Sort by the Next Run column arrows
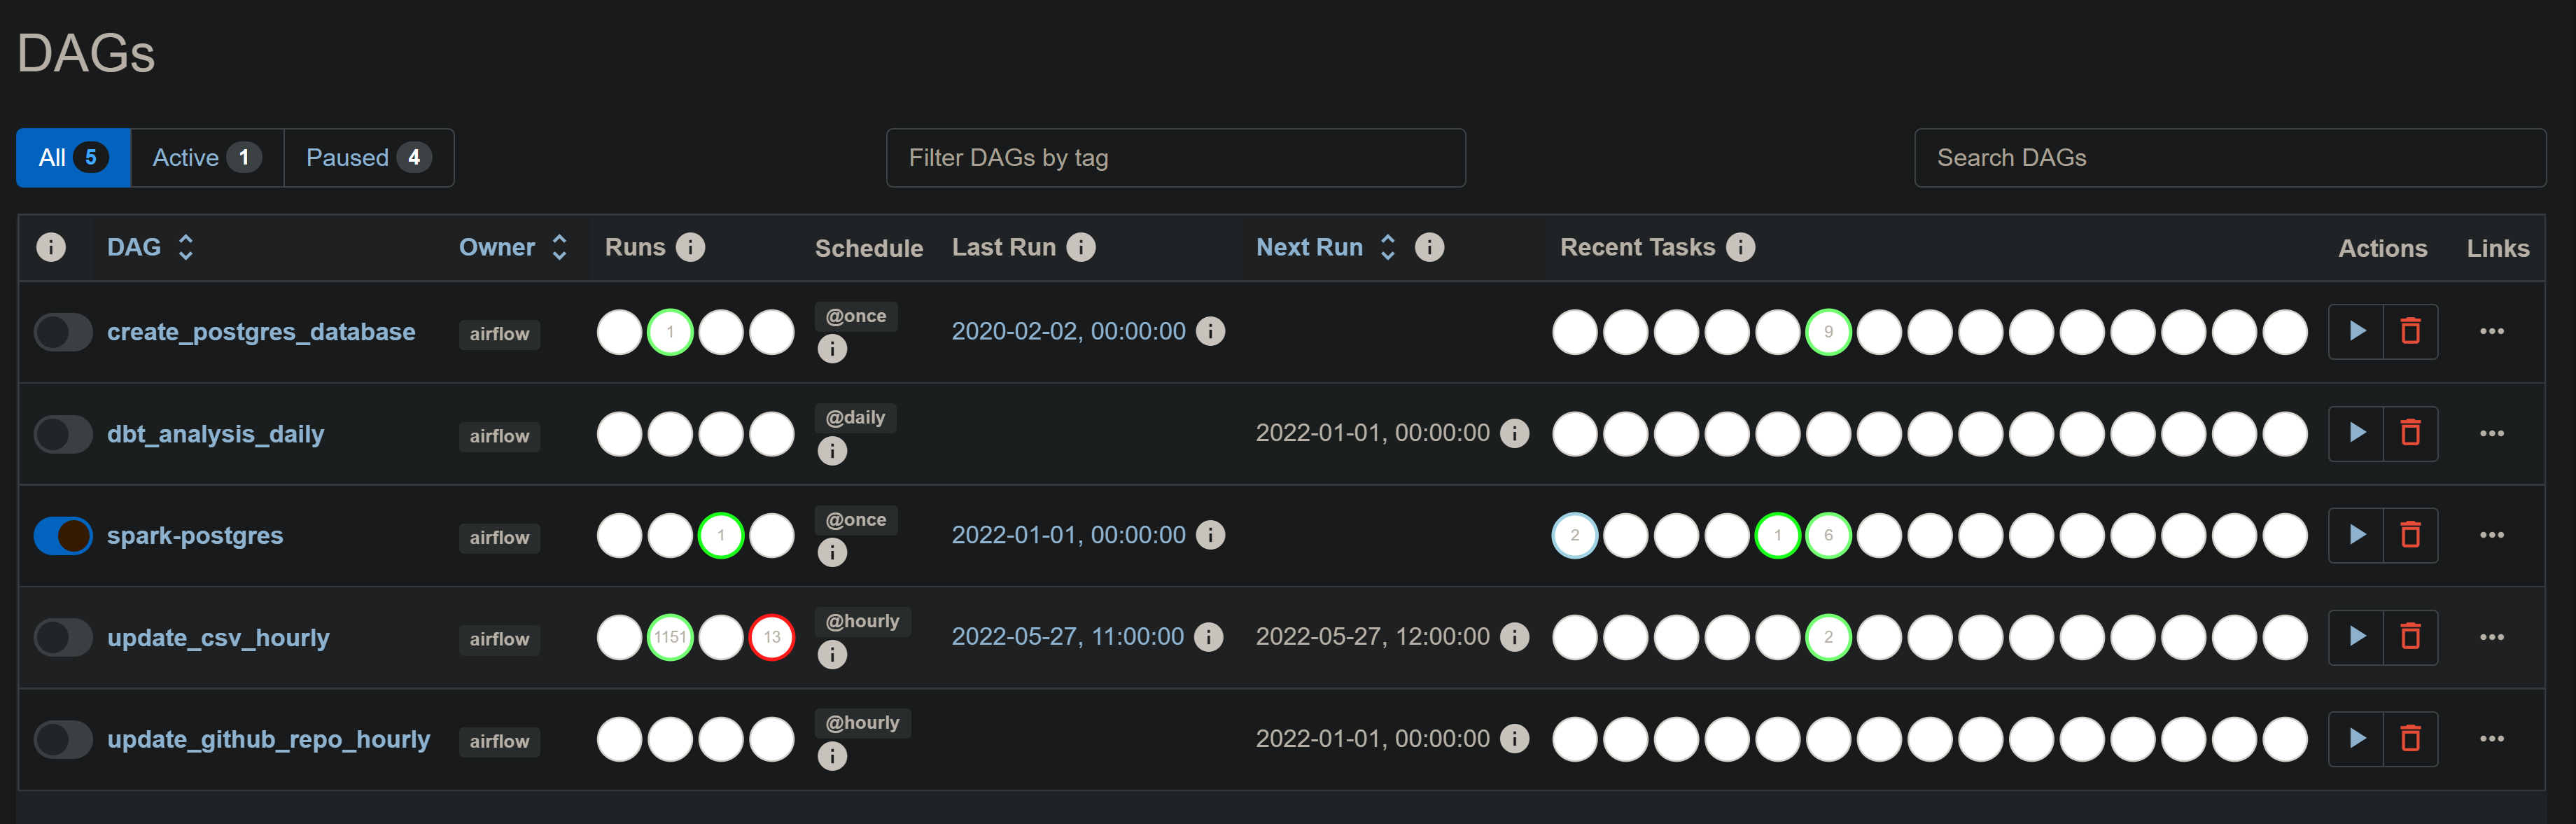The image size is (2576, 824). click(x=1387, y=247)
